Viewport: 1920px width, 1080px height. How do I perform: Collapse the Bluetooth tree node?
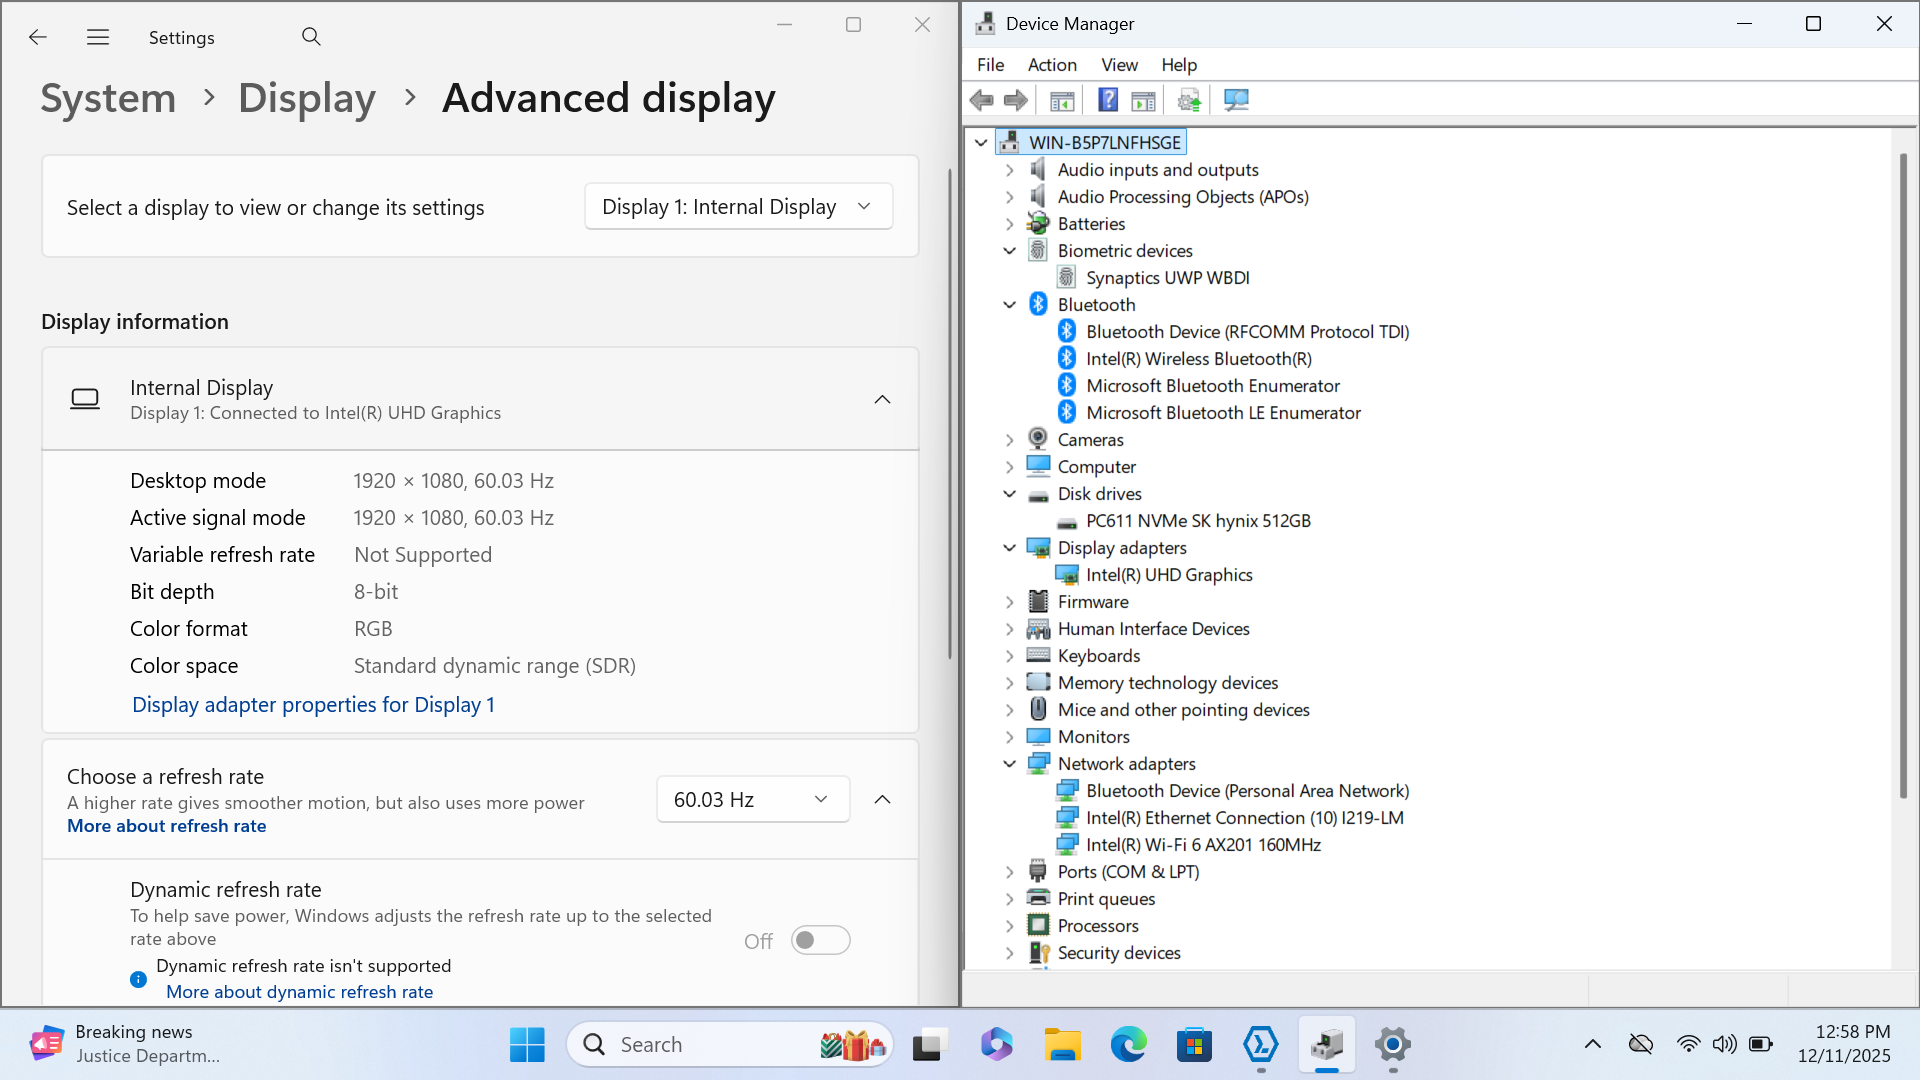tap(1009, 305)
